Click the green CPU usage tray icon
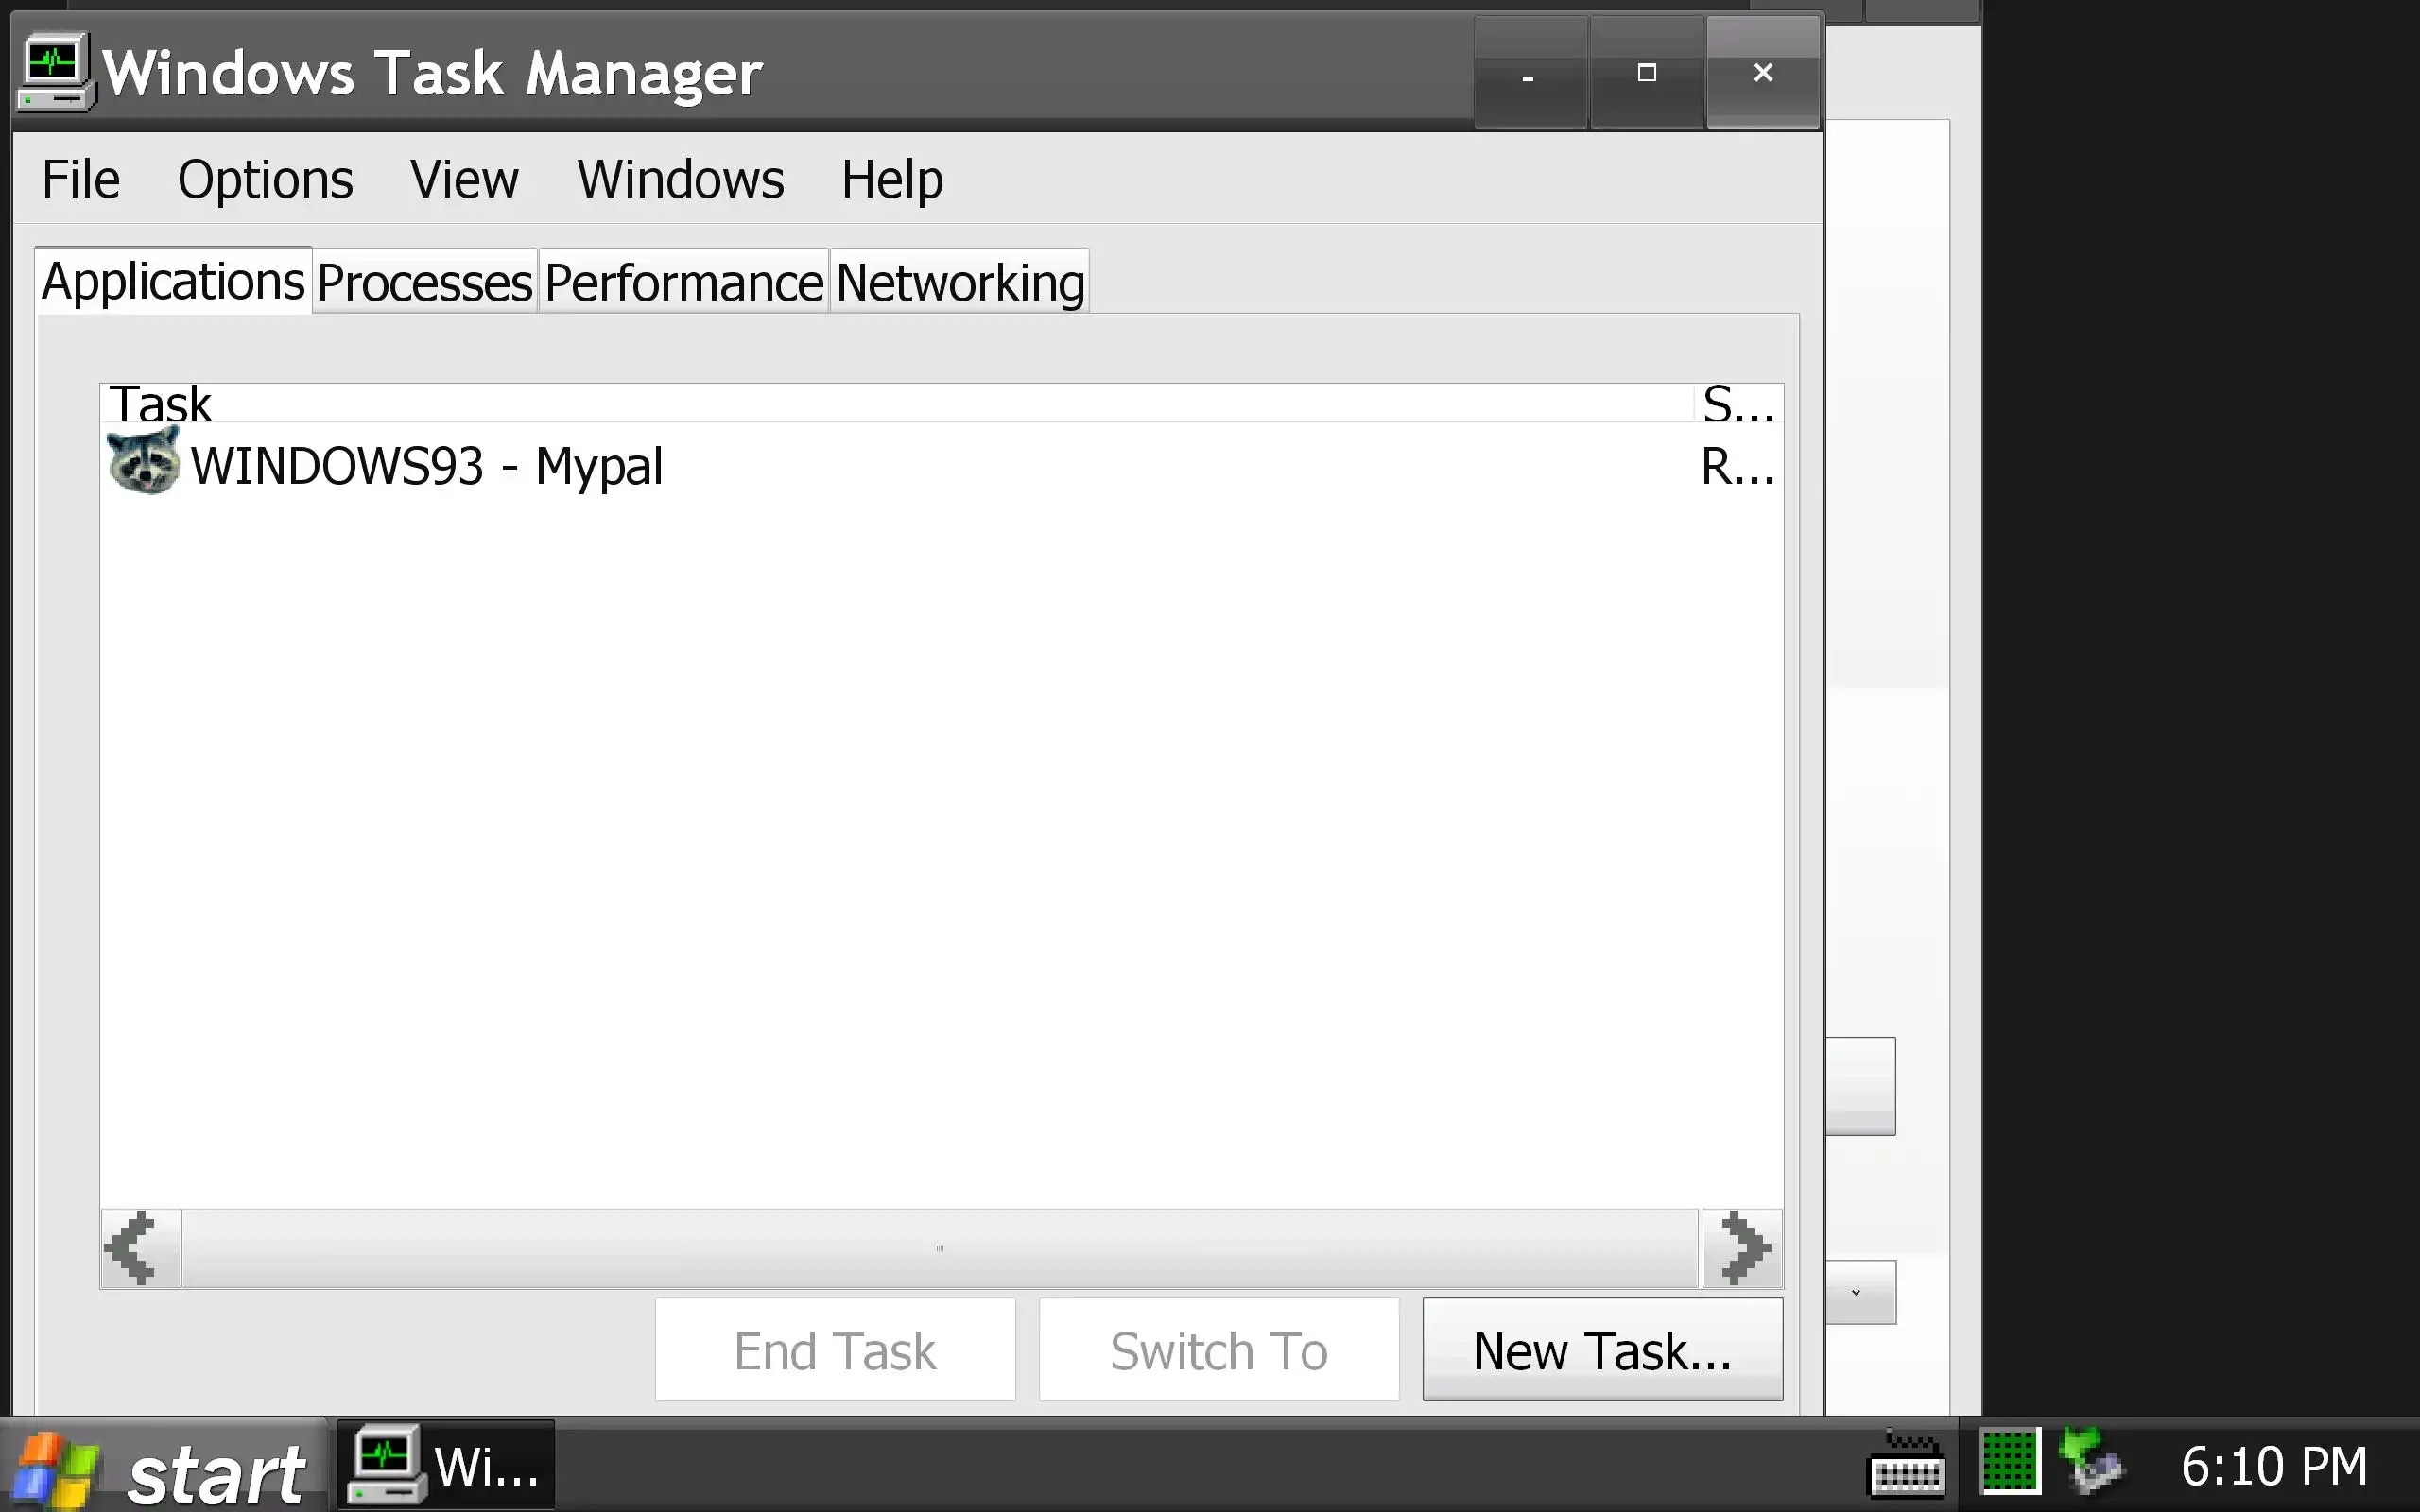This screenshot has height=1512, width=2420. (2009, 1462)
